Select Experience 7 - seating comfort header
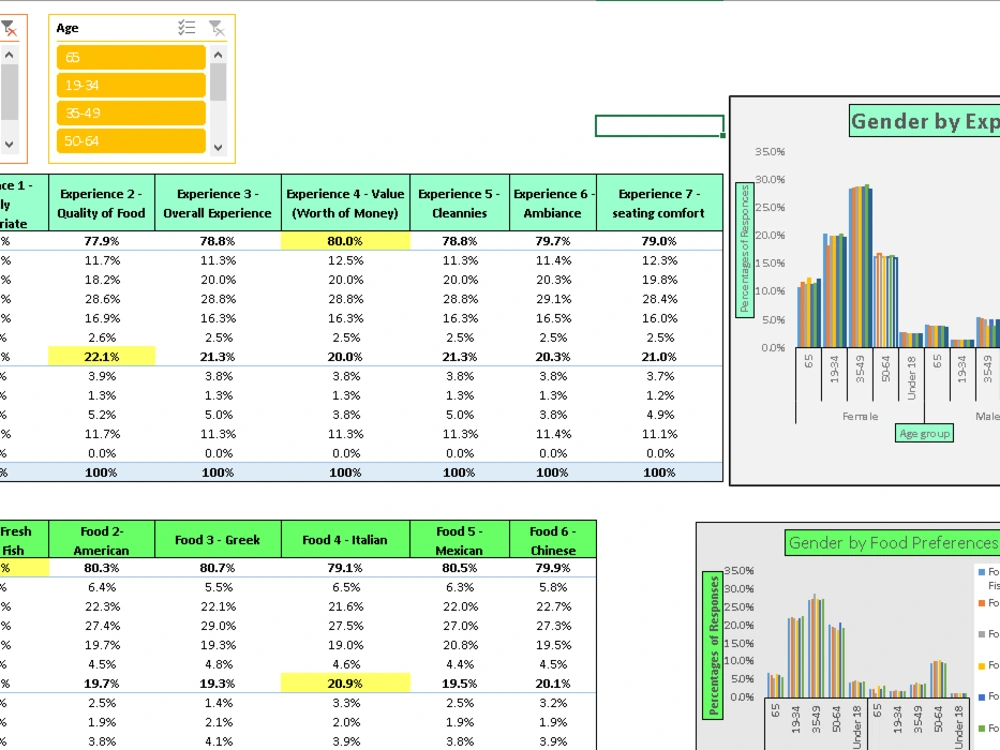This screenshot has height=750, width=1000. click(659, 203)
